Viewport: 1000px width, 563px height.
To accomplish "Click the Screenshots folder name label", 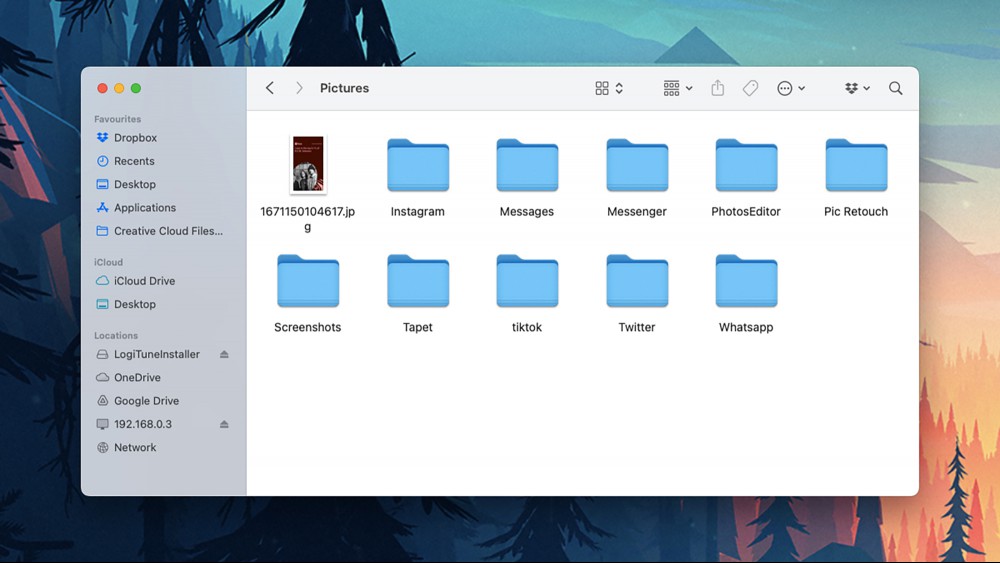I will click(x=307, y=327).
